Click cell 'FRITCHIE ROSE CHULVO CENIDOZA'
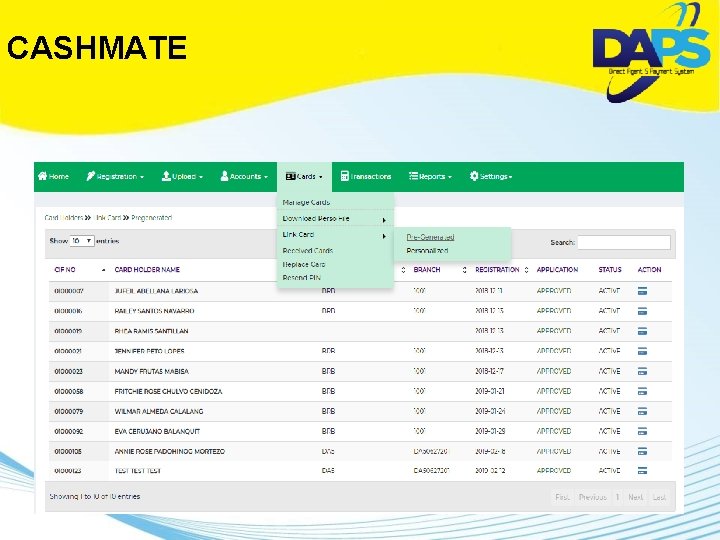Image resolution: width=720 pixels, height=540 pixels. 168,392
